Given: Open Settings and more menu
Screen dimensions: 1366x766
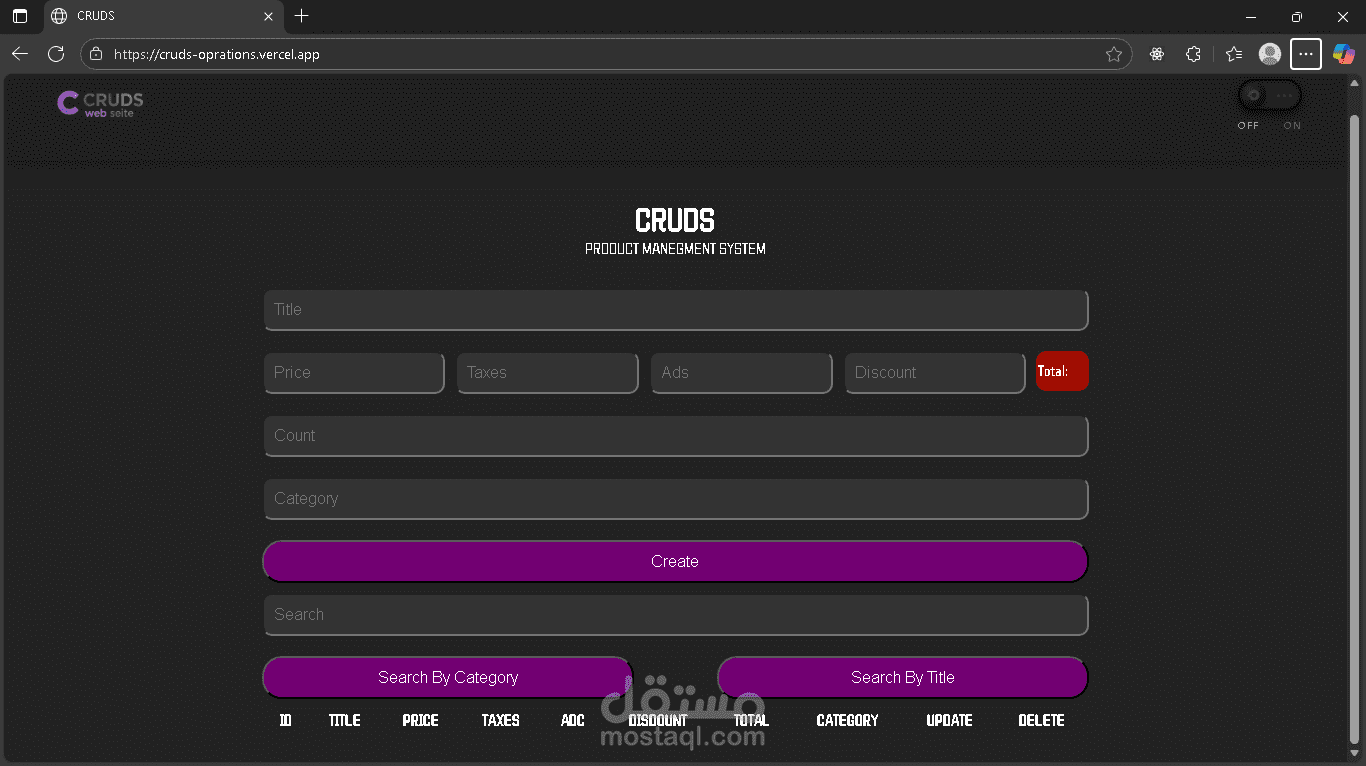Looking at the screenshot, I should click(1306, 54).
